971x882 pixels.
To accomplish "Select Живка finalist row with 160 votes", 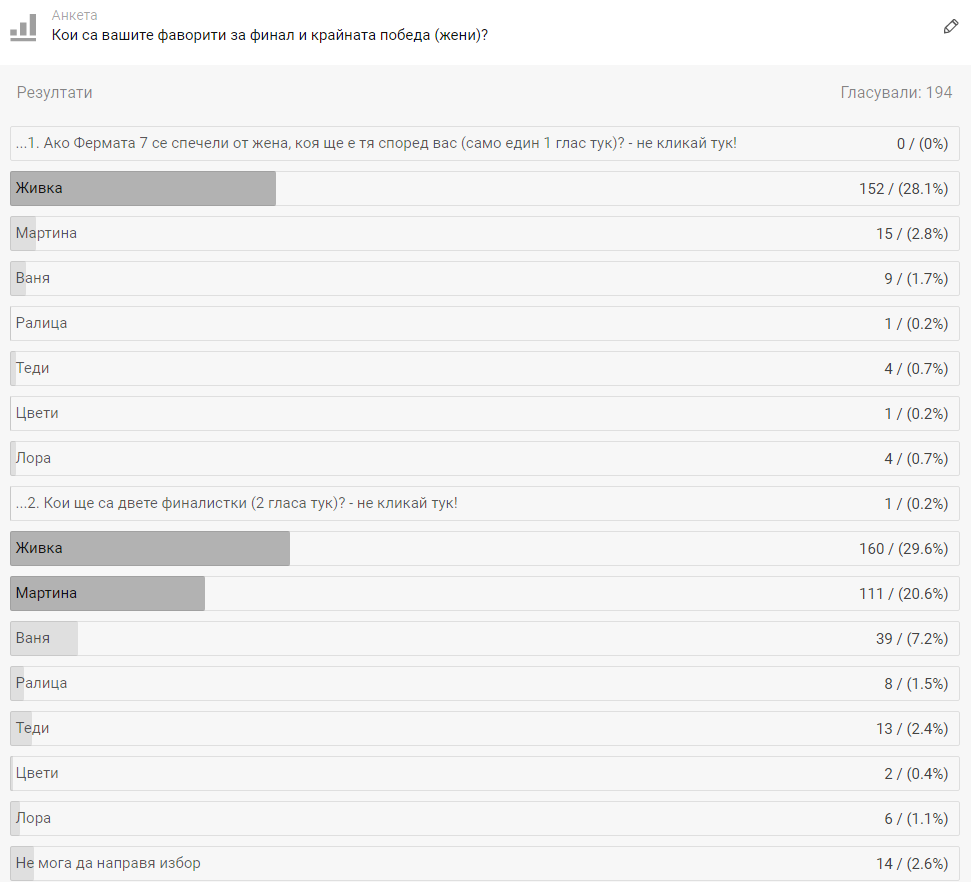I will click(x=485, y=548).
